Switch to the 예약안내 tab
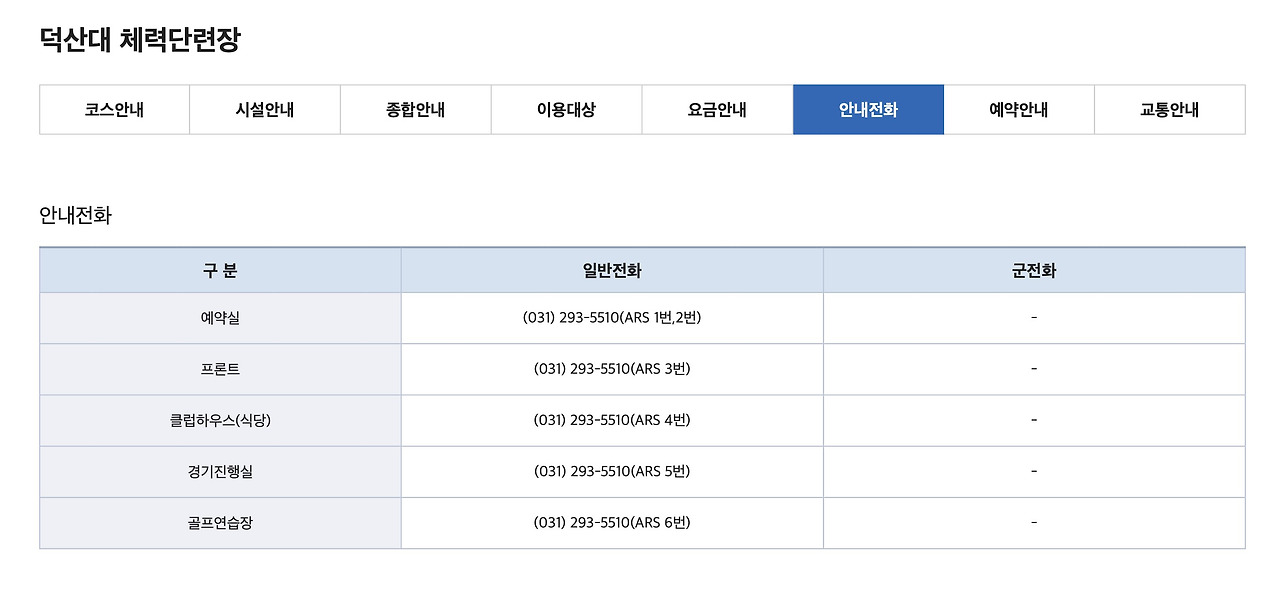 click(x=1018, y=110)
